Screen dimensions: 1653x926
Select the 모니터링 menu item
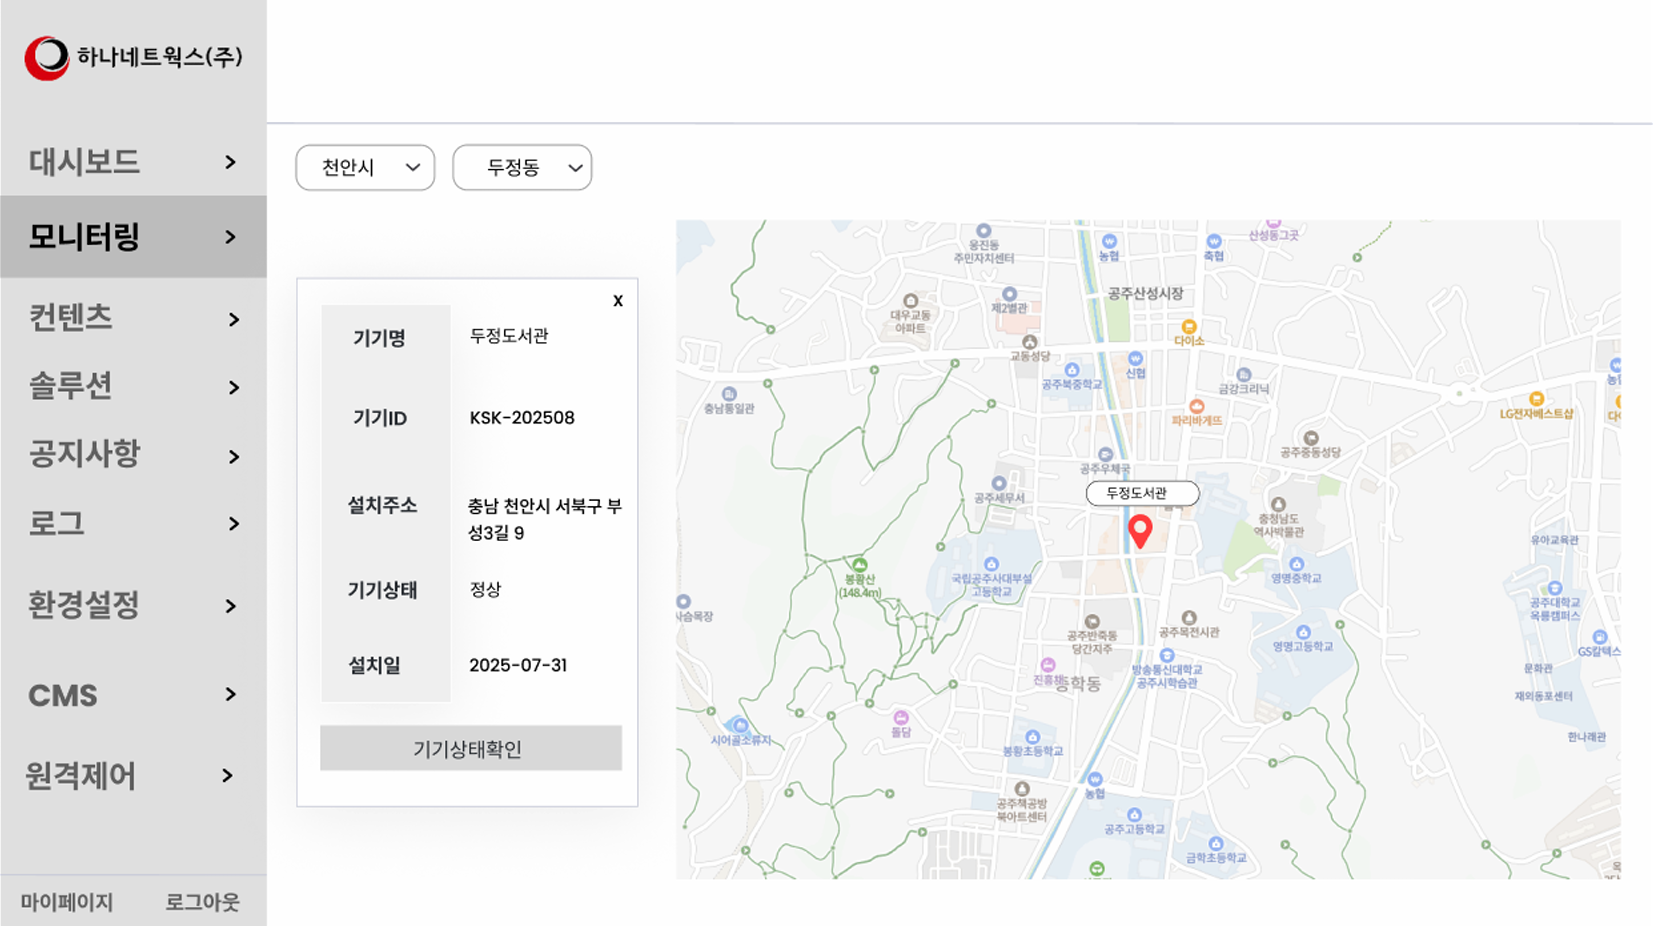click(x=133, y=237)
